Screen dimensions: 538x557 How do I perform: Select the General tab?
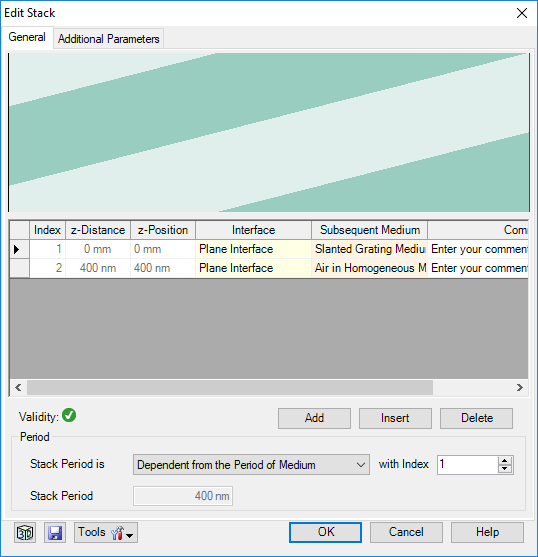27,37
